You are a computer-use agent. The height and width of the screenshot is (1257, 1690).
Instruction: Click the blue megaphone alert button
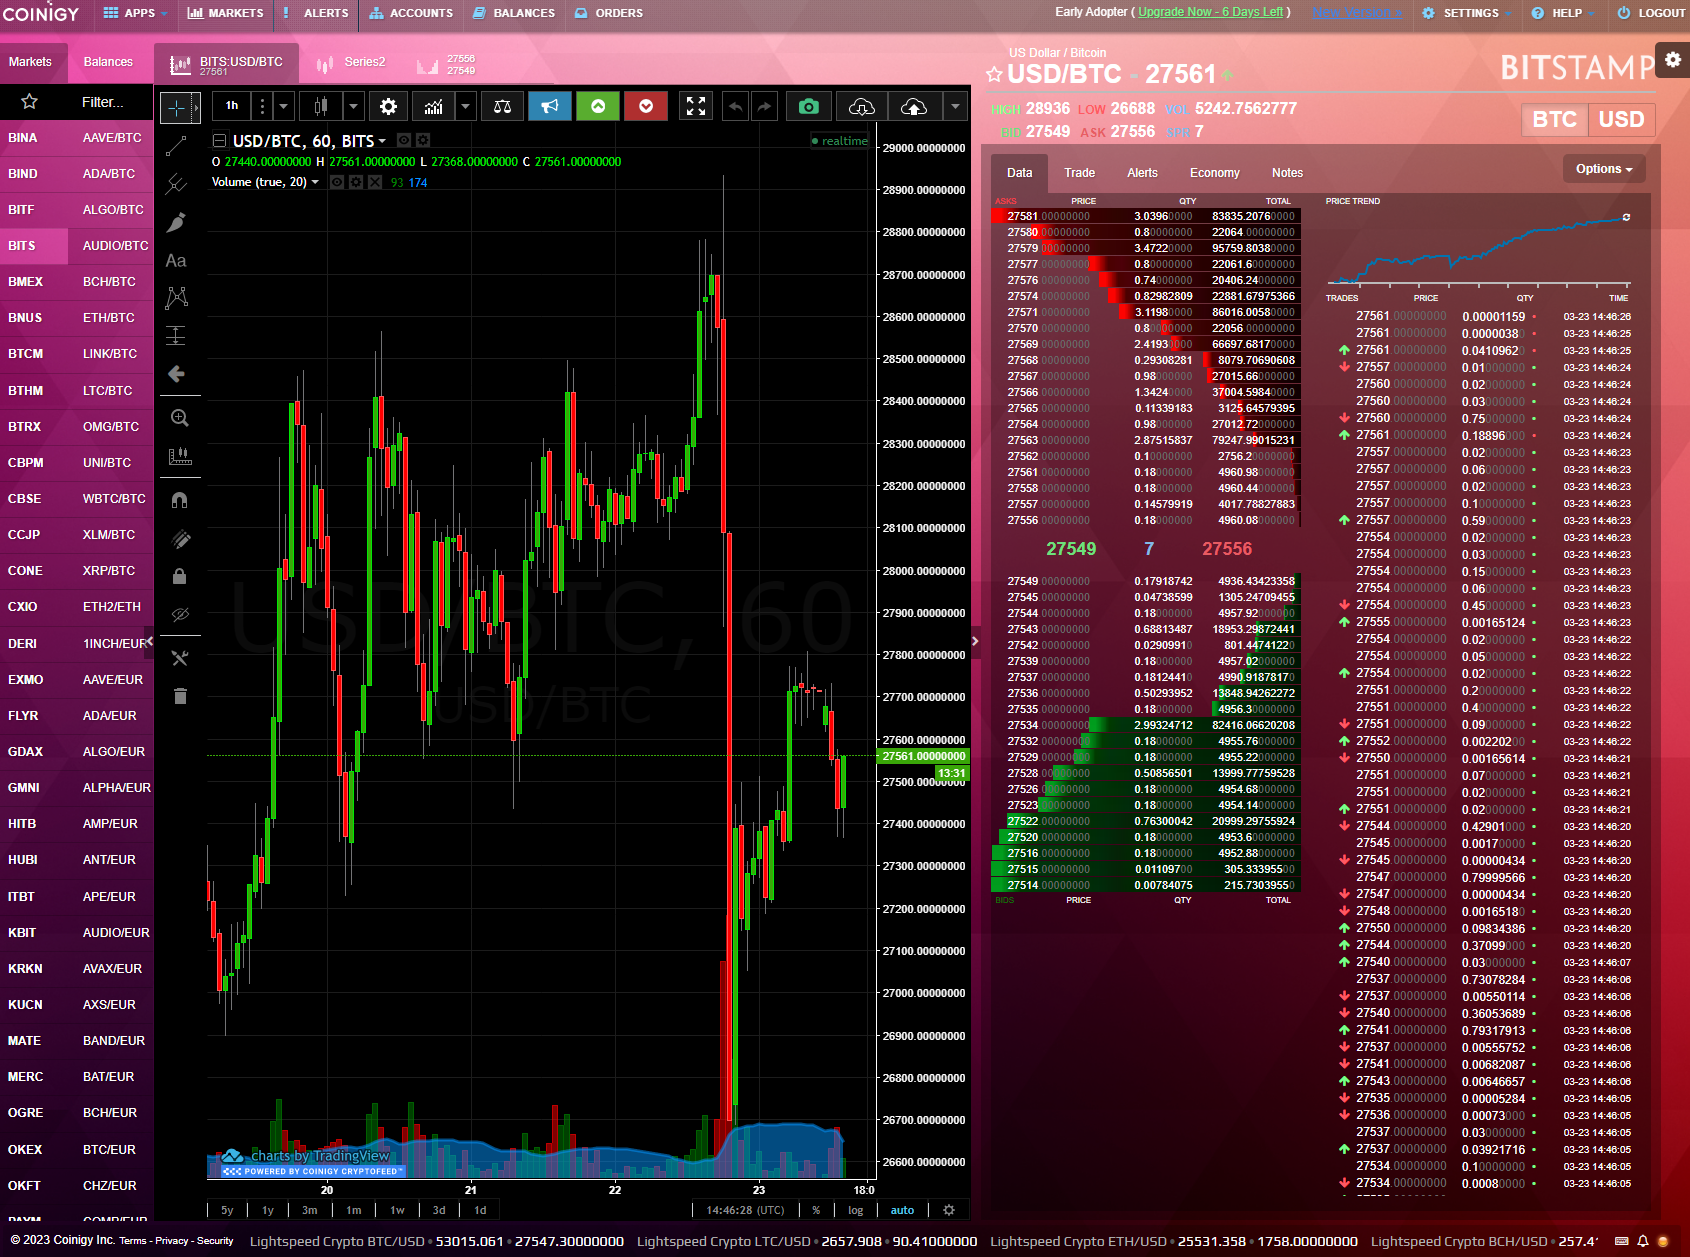[550, 106]
